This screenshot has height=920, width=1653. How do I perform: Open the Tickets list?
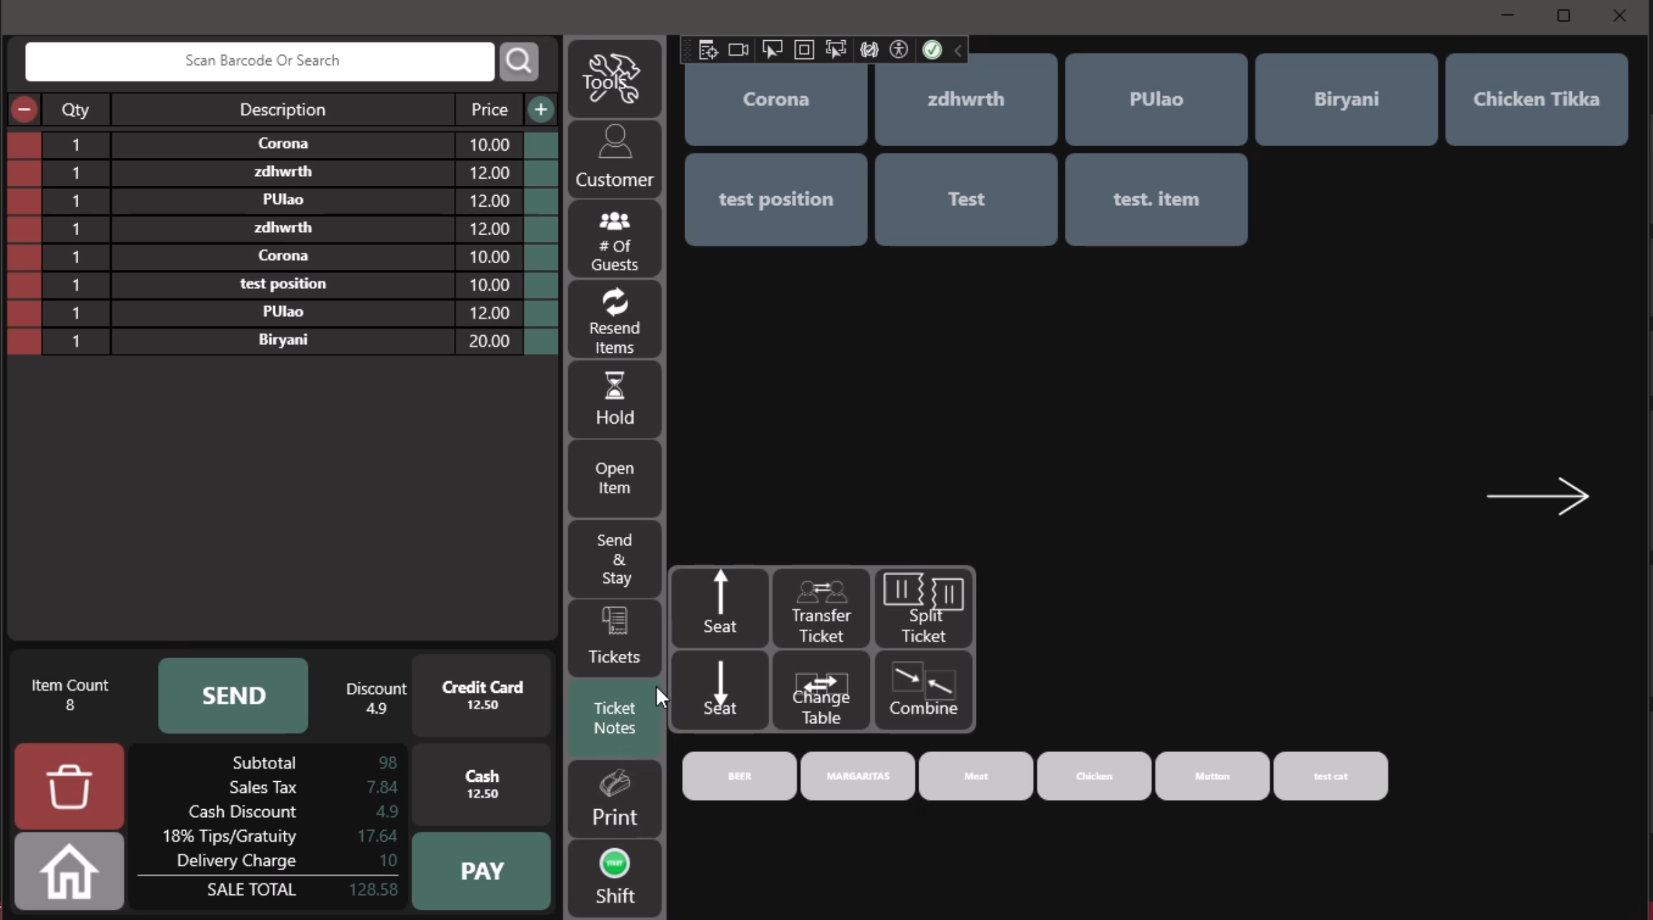[614, 637]
